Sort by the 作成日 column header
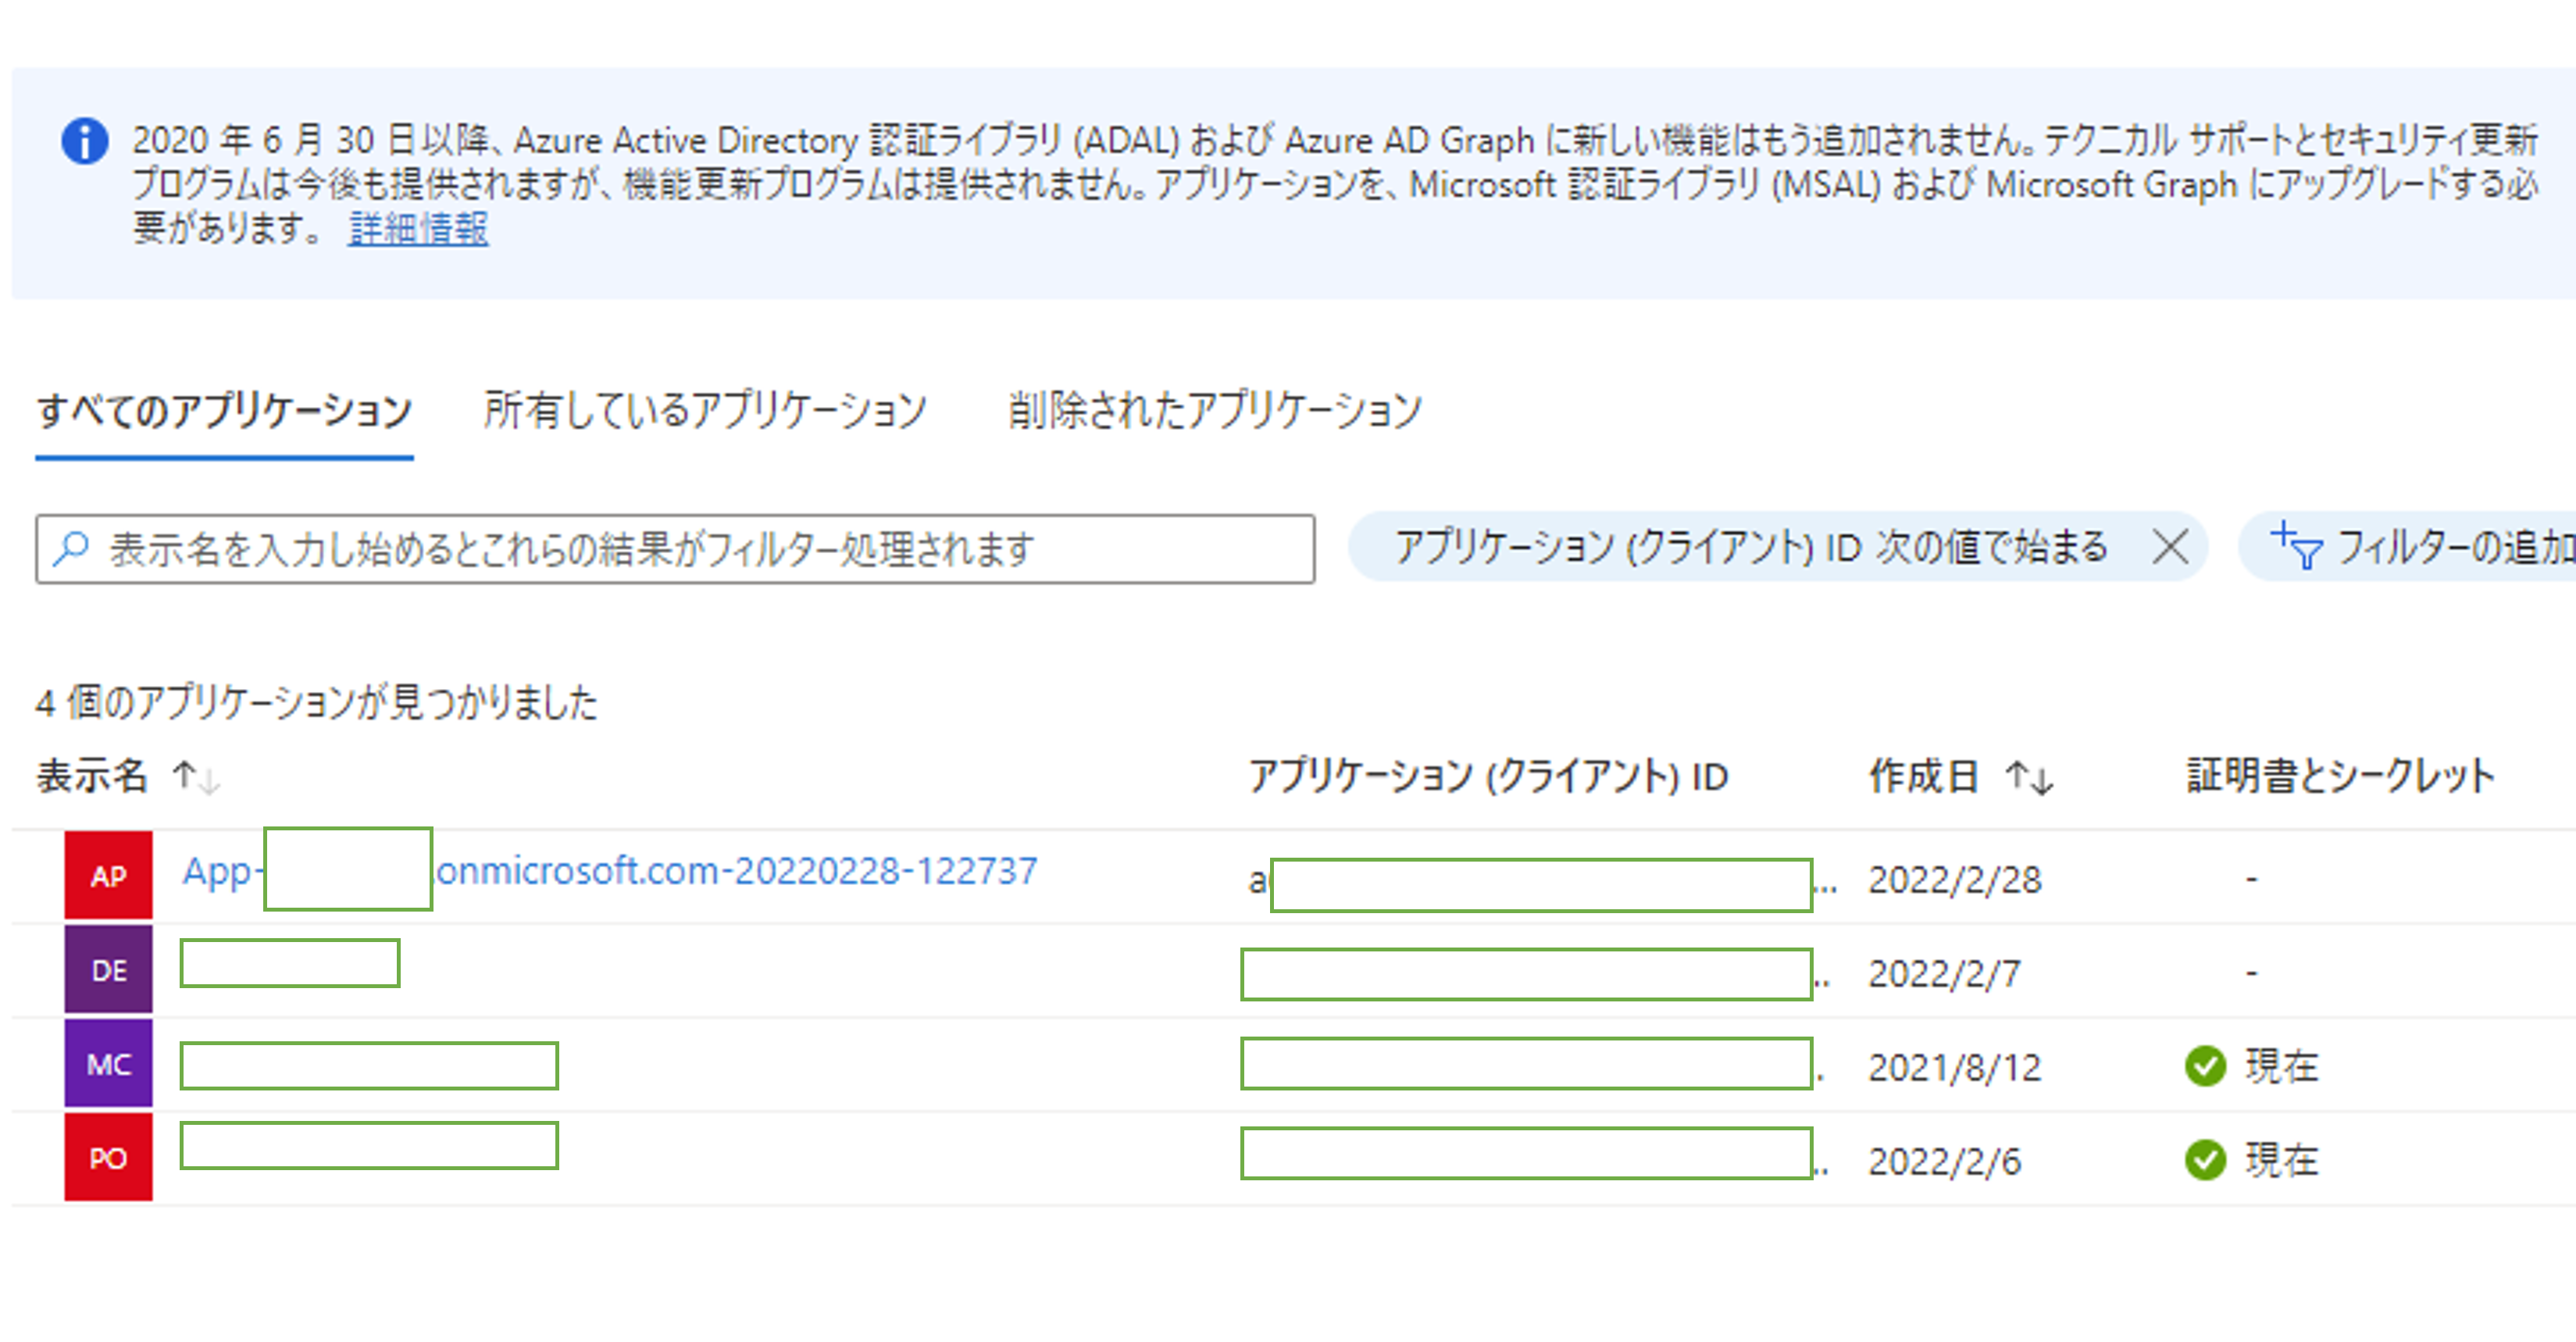Screen dimensions: 2576x1342 [1924, 776]
